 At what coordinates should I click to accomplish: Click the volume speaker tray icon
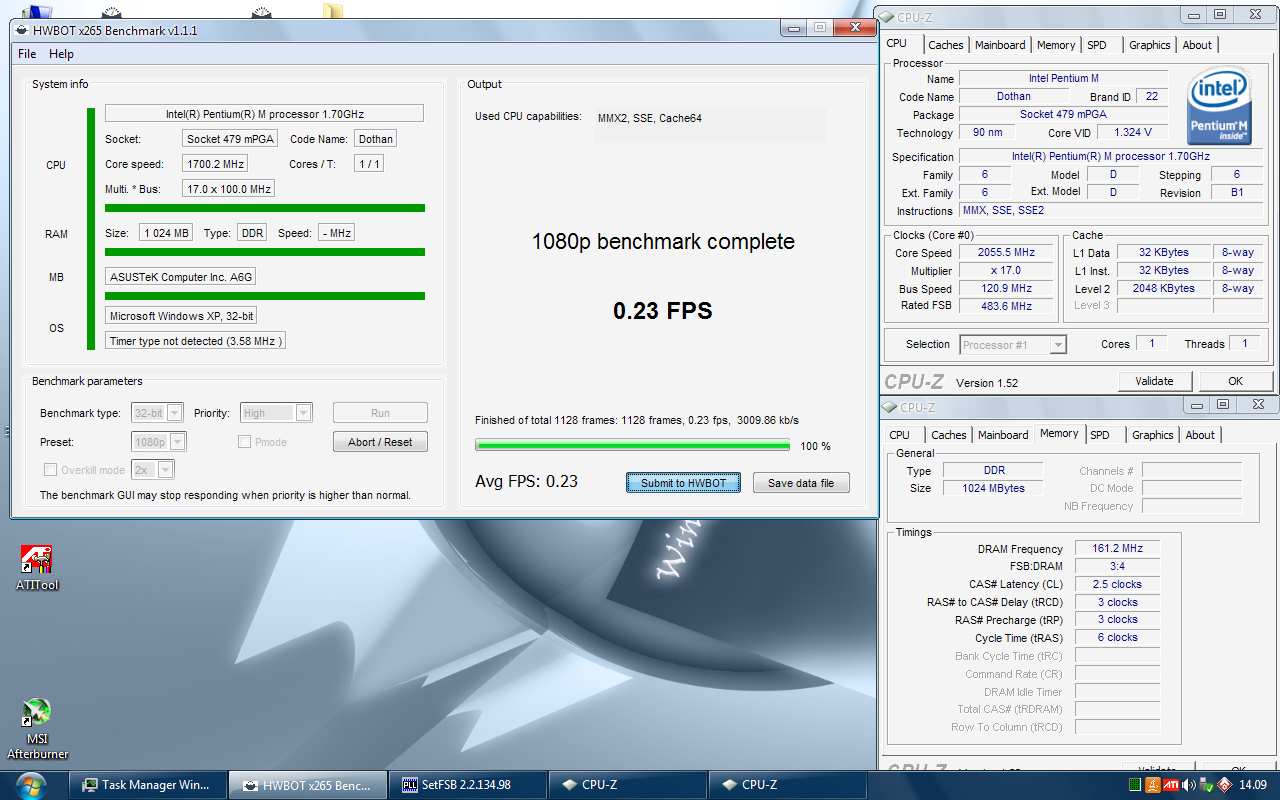[1188, 785]
